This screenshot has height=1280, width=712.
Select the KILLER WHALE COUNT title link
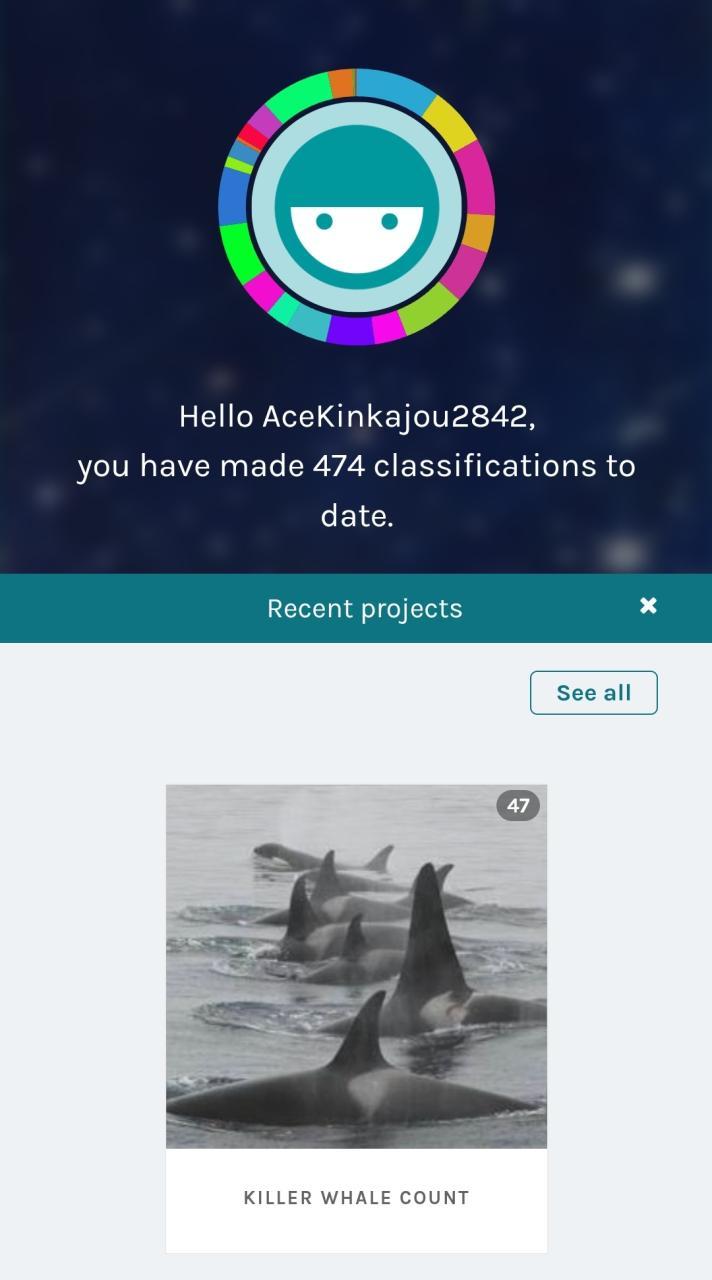[356, 1198]
